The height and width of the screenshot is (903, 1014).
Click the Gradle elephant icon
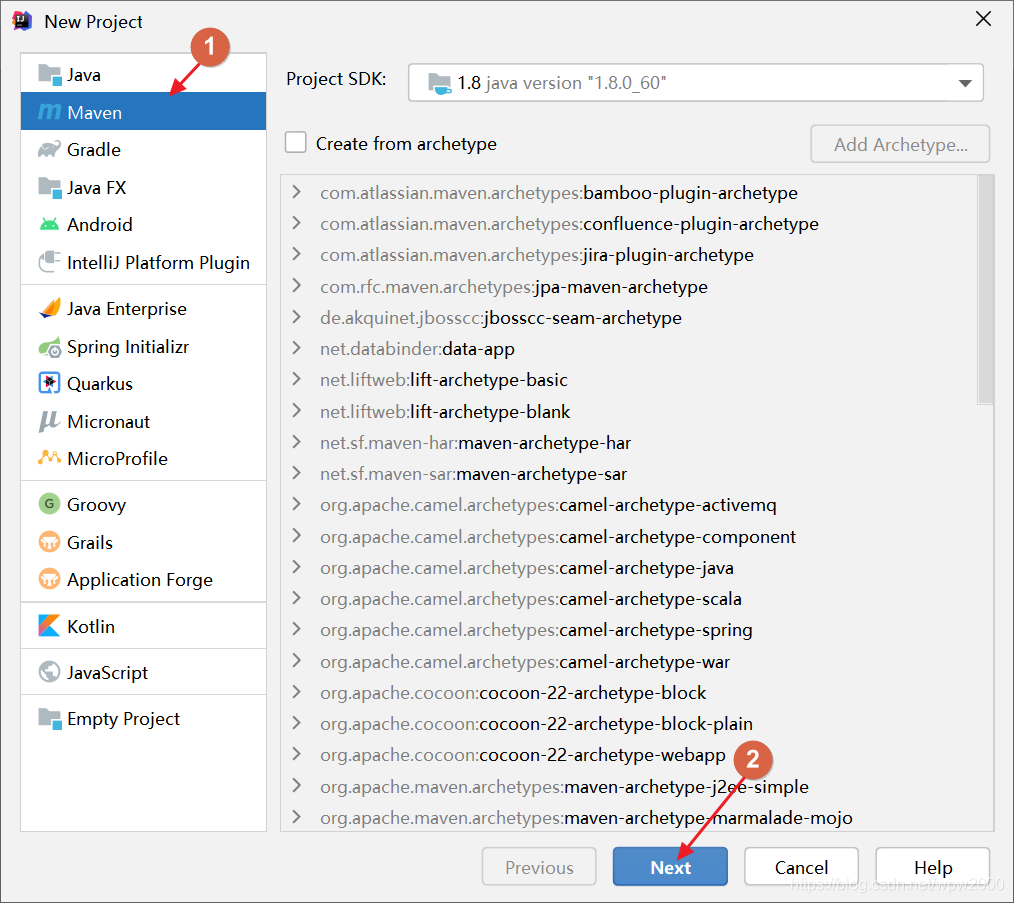click(50, 149)
